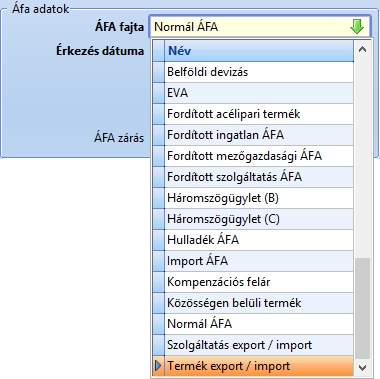The image size is (380, 379).
Task: Choose Fordított szolgáltatás ÁFA entry
Action: pos(259,177)
